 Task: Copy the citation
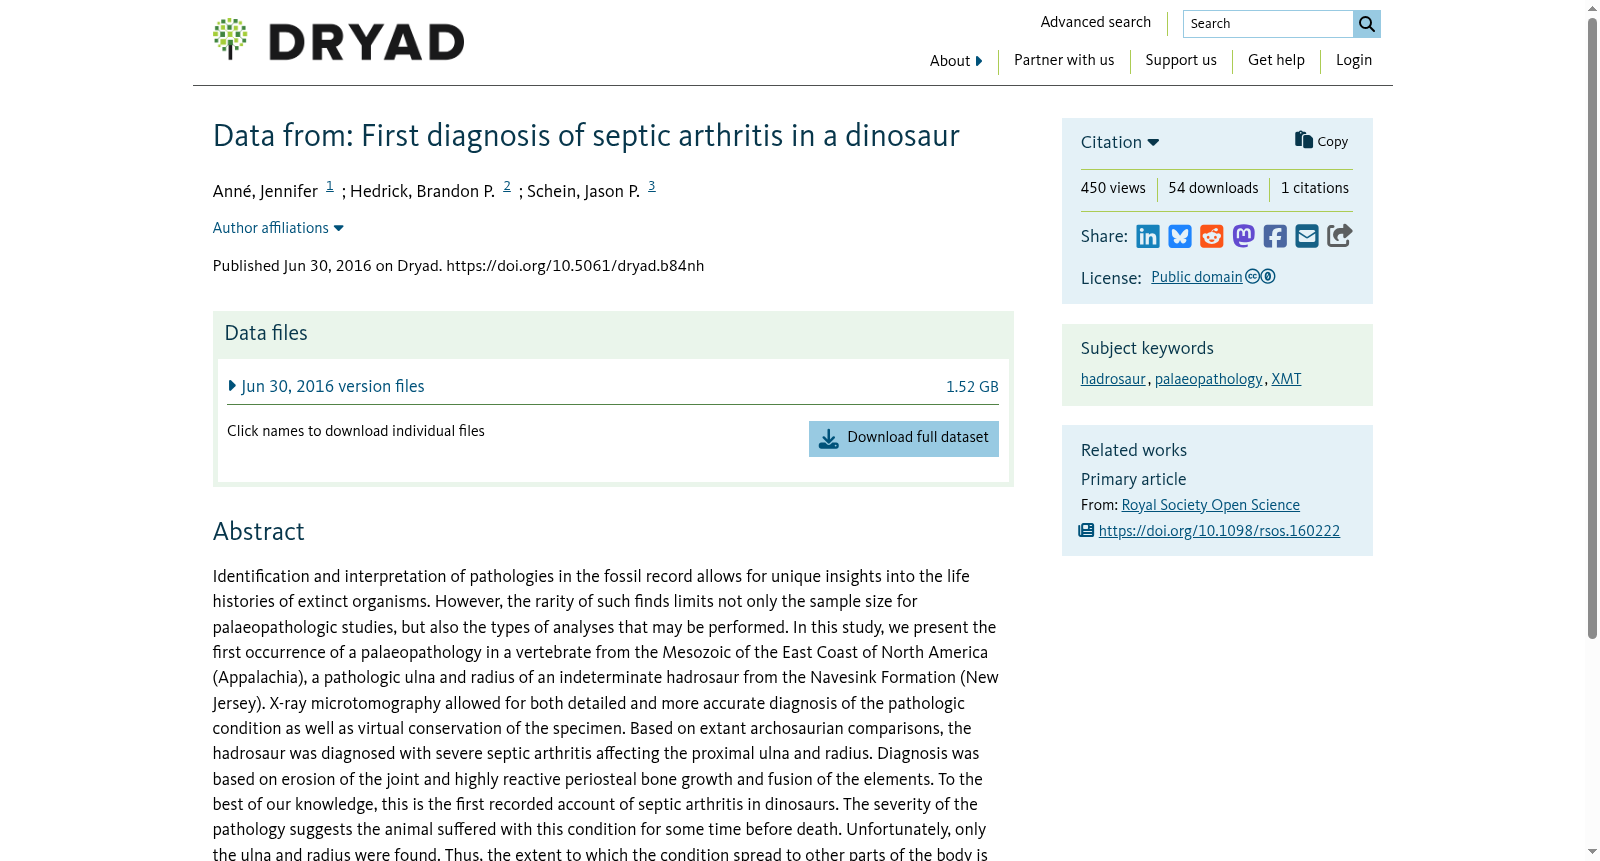click(1321, 141)
